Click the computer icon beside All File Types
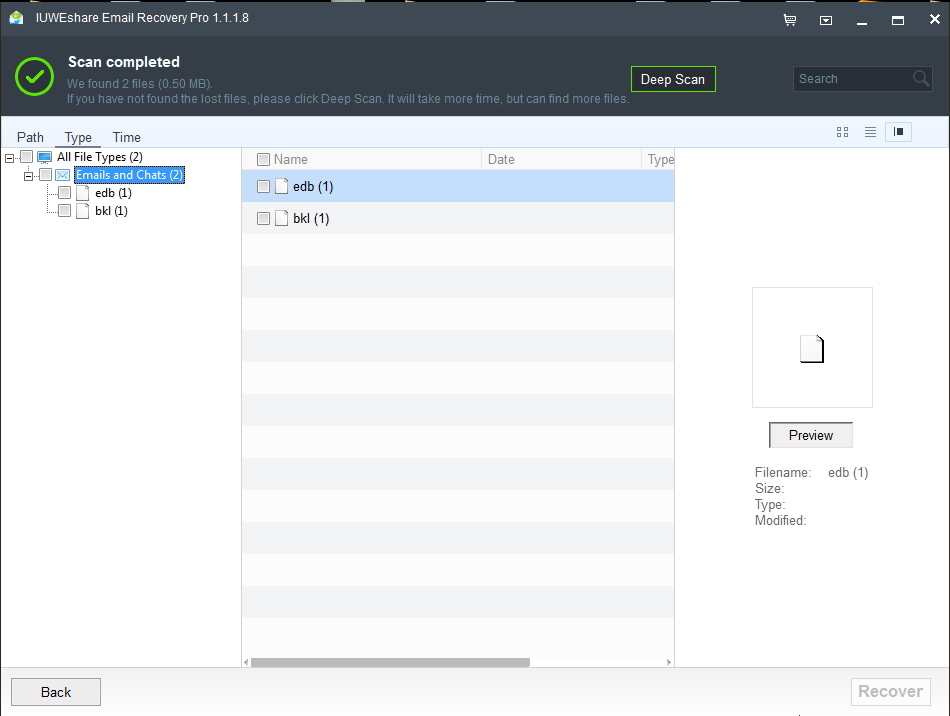The height and width of the screenshot is (716, 950). pos(44,157)
